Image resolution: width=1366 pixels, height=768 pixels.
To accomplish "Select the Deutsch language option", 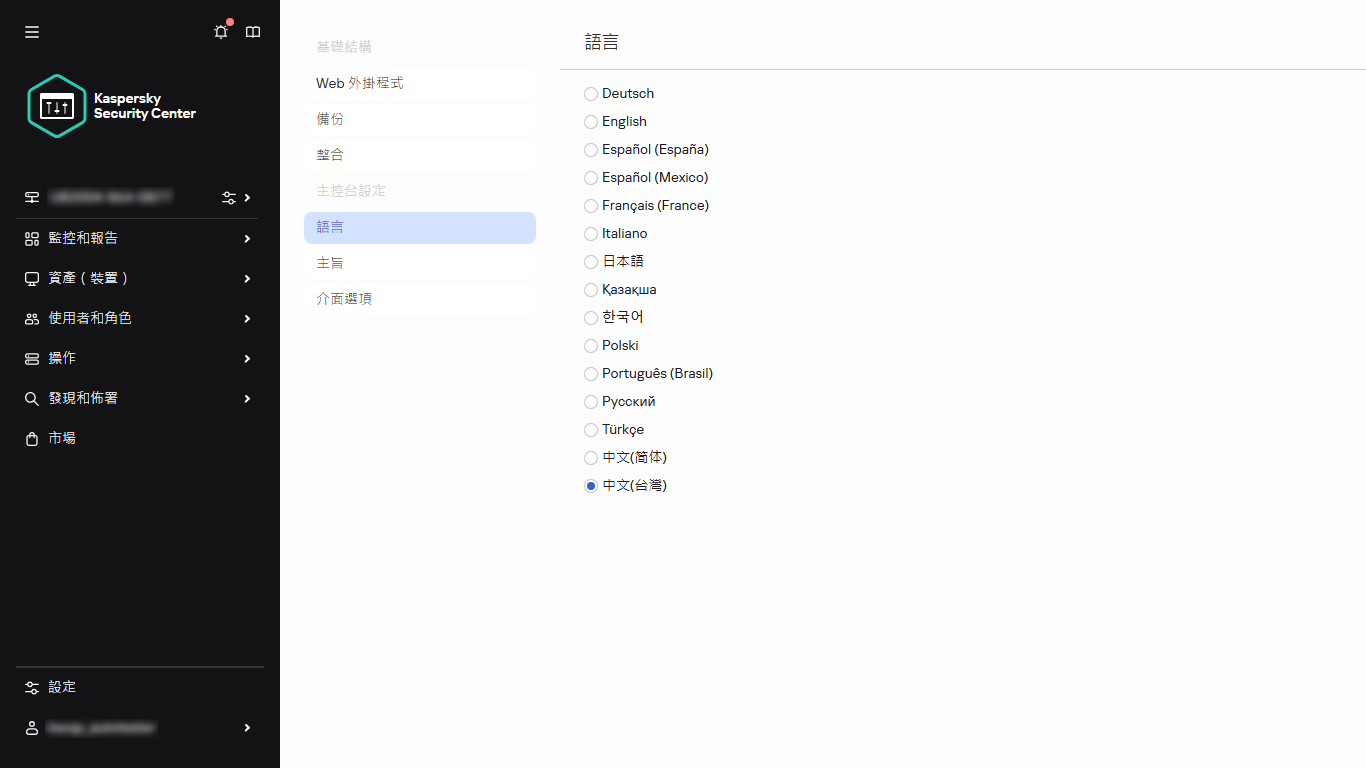I will point(590,93).
